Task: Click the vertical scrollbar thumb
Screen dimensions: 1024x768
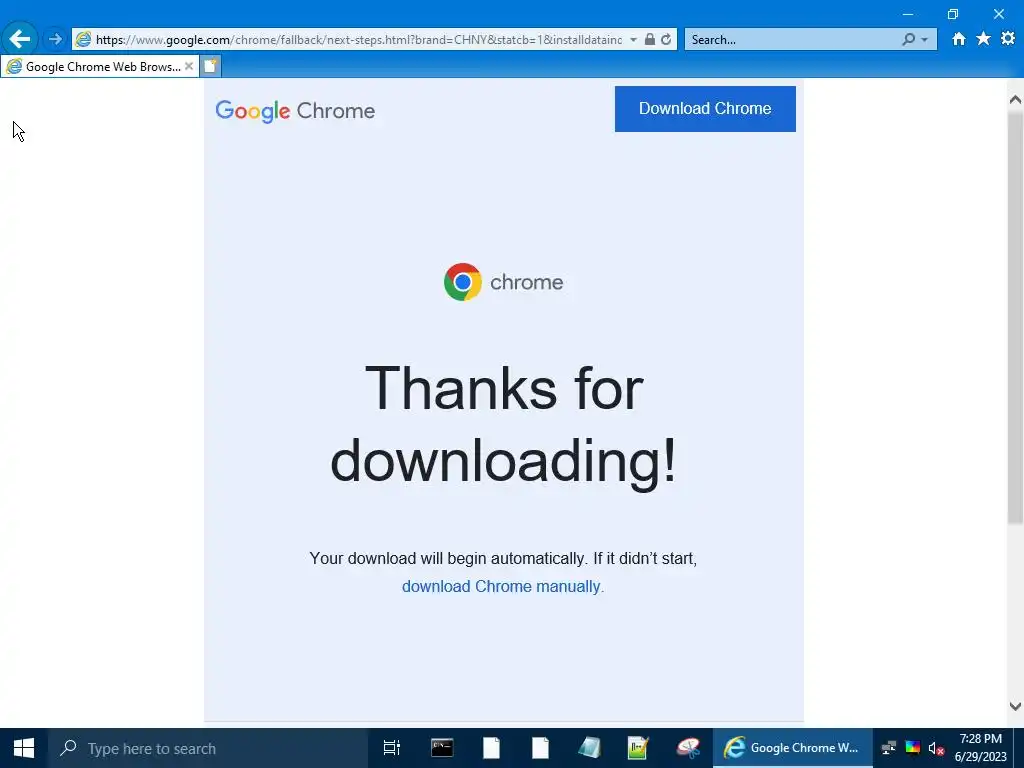Action: coord(1015,317)
